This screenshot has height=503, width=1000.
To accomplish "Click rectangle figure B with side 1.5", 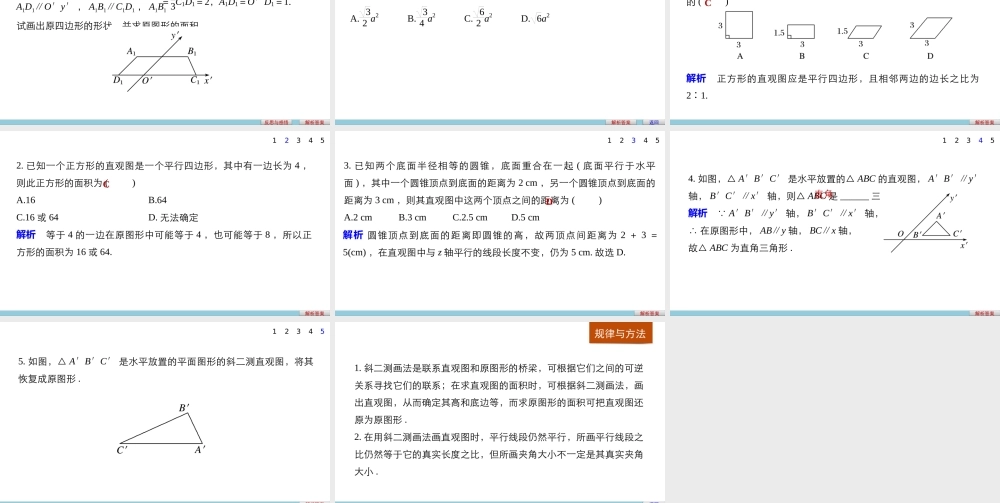I will tap(800, 31).
